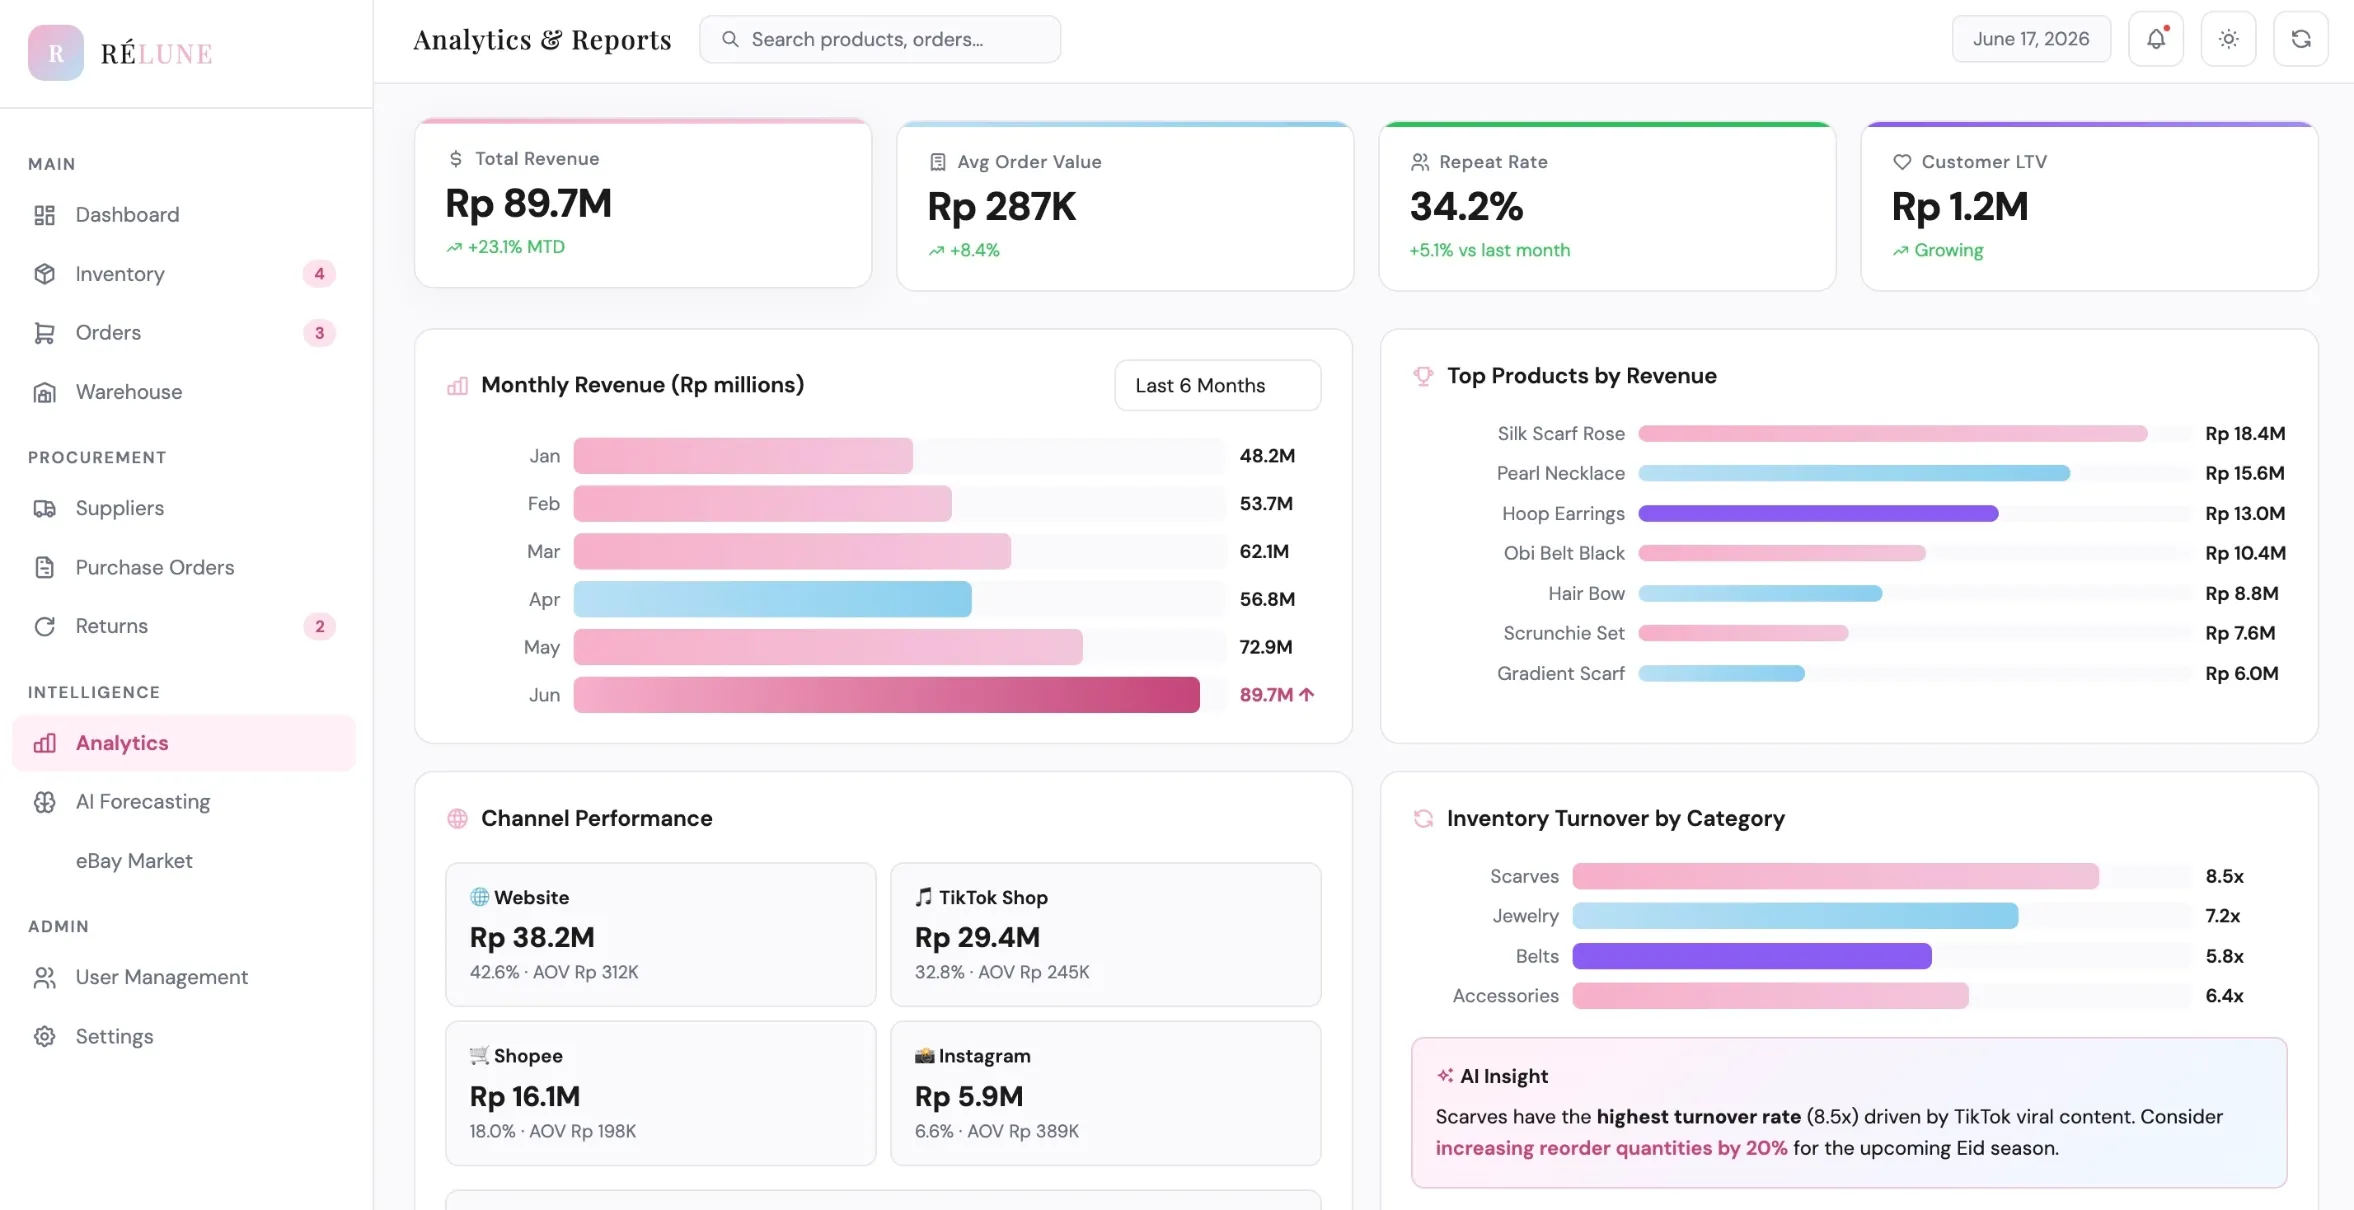Click the Warehouse building icon
2354x1210 pixels.
tap(44, 392)
